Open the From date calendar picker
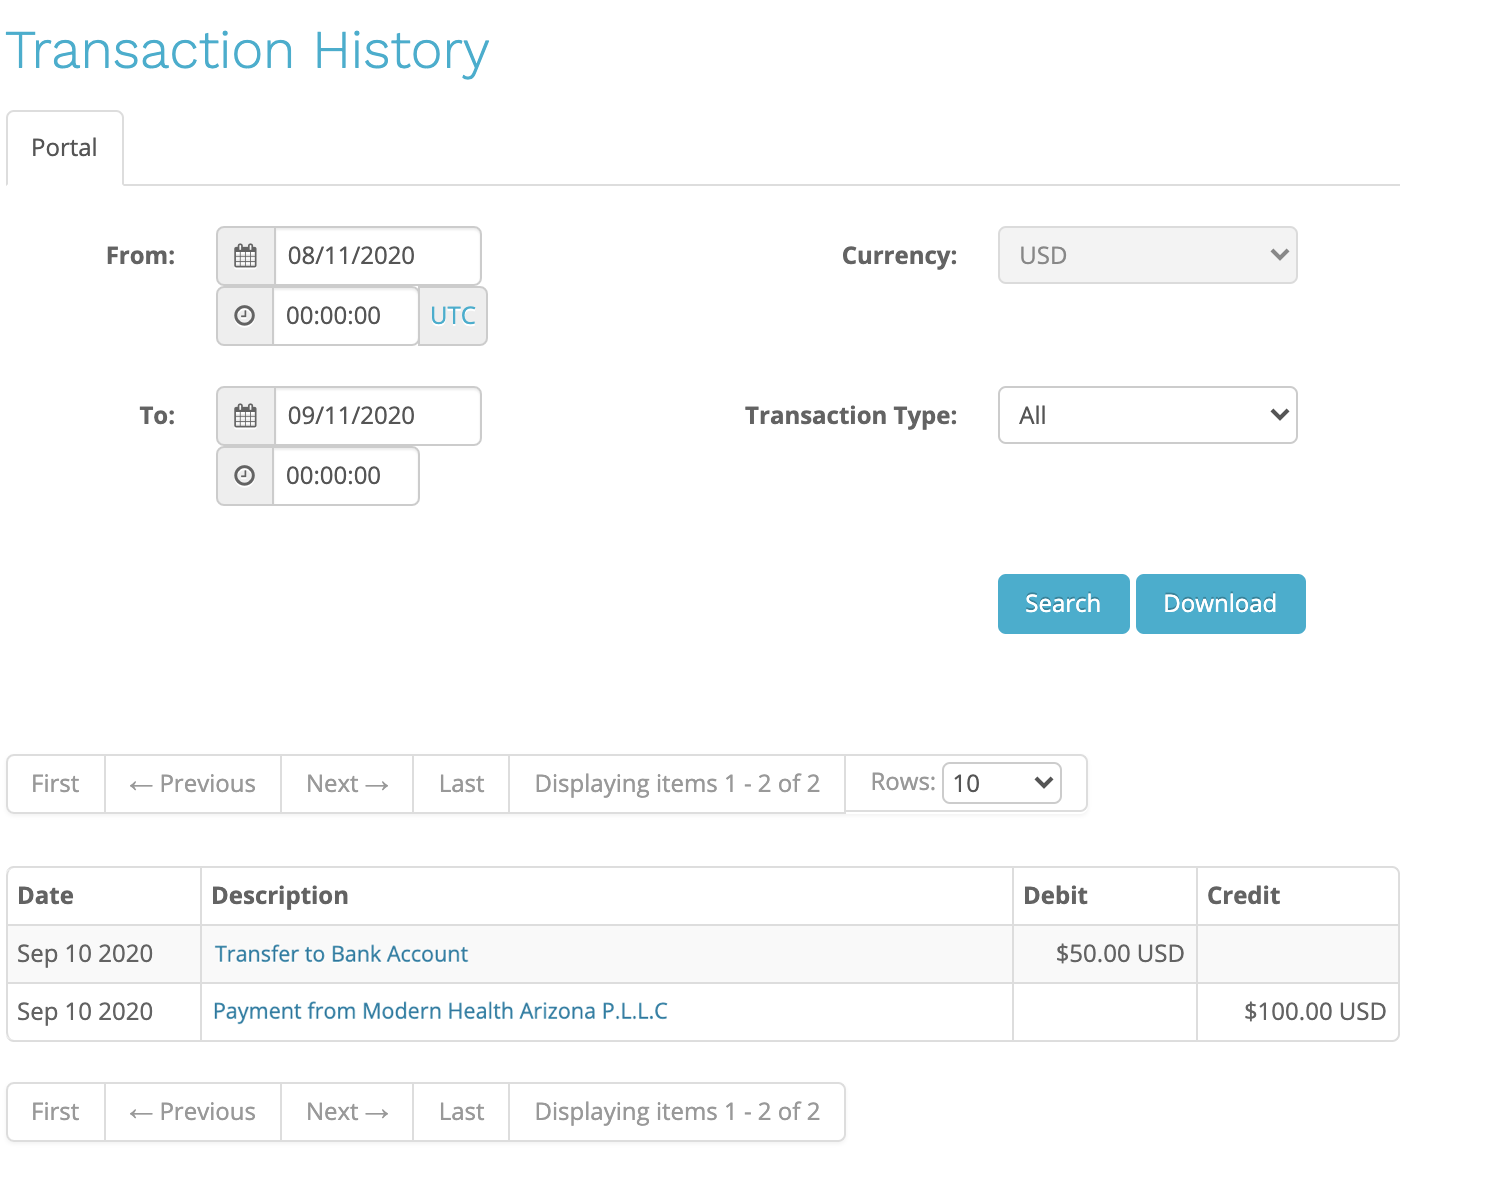1498x1188 pixels. click(x=245, y=255)
